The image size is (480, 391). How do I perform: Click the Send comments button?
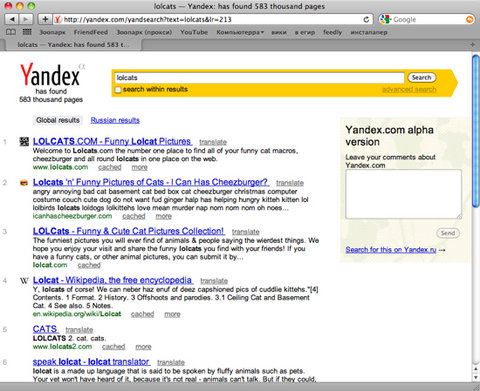point(448,233)
